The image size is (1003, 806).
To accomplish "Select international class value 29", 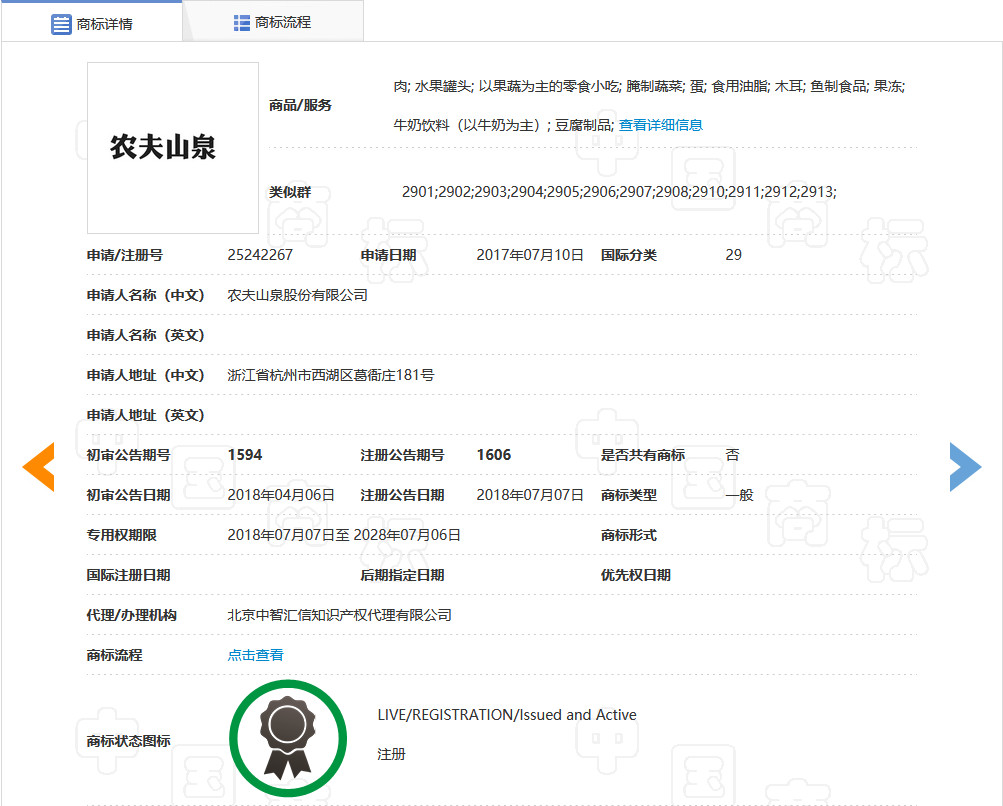I will [x=734, y=255].
